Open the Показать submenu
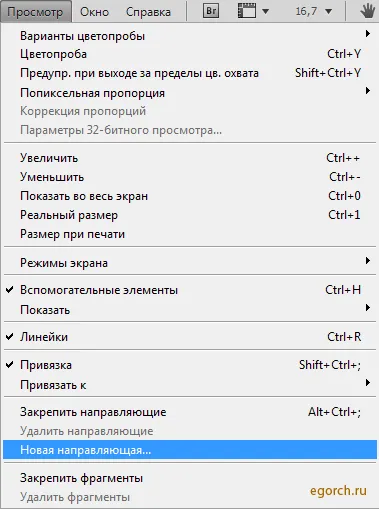The height and width of the screenshot is (509, 379). pos(190,310)
